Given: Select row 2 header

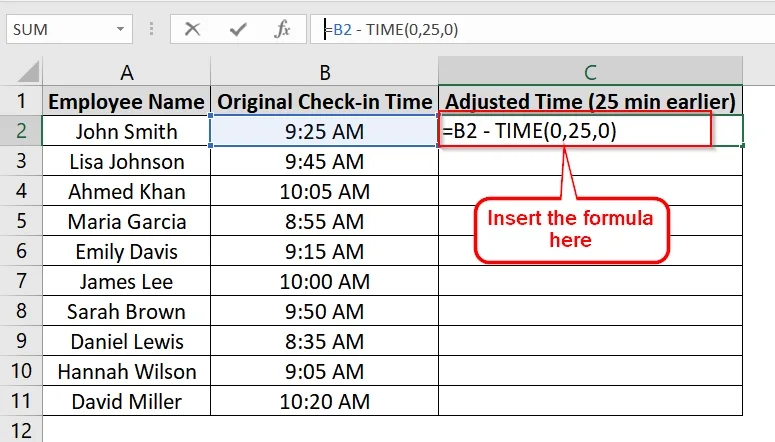Looking at the screenshot, I should (x=21, y=131).
